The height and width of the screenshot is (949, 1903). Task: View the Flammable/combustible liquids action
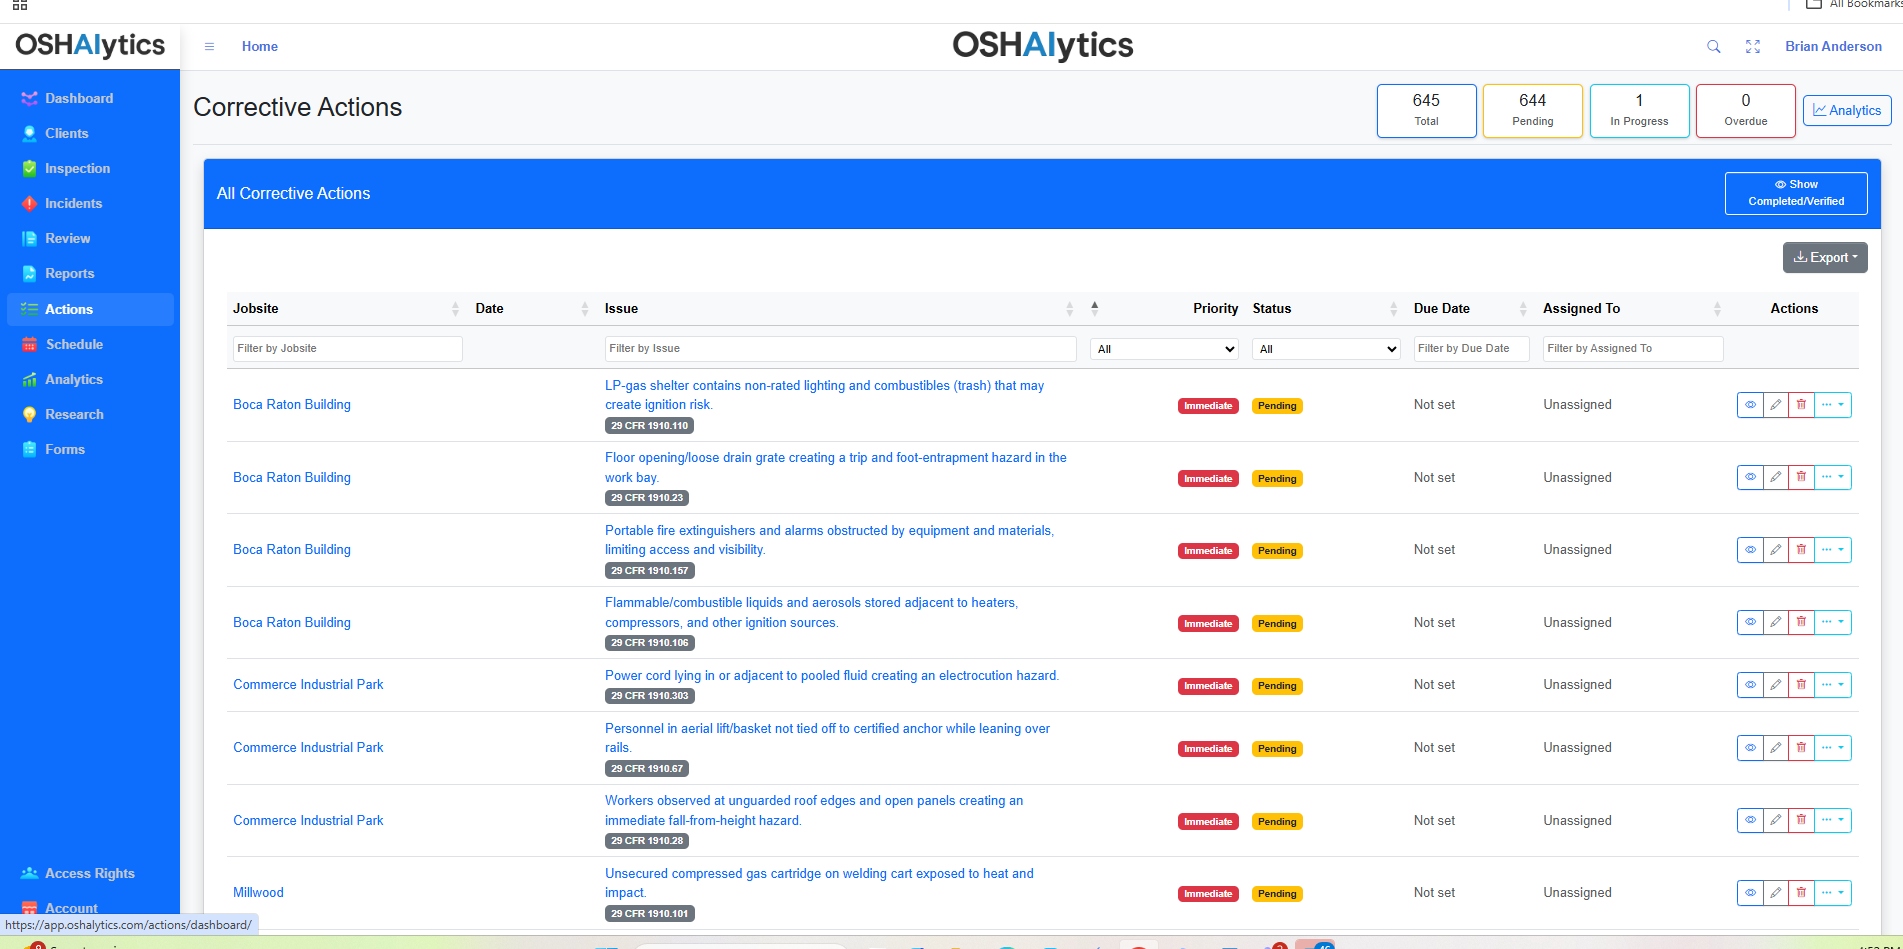[1750, 622]
